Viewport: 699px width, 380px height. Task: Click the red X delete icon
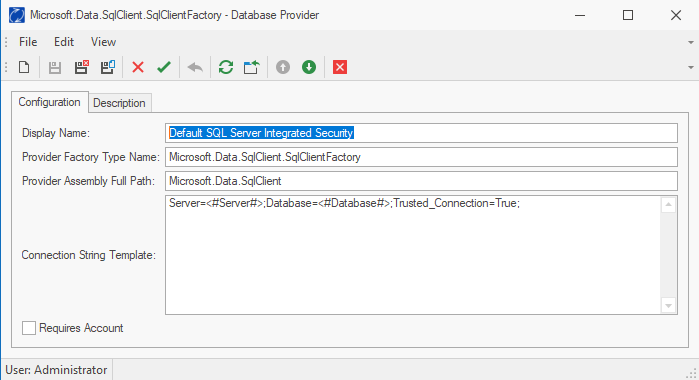[138, 67]
